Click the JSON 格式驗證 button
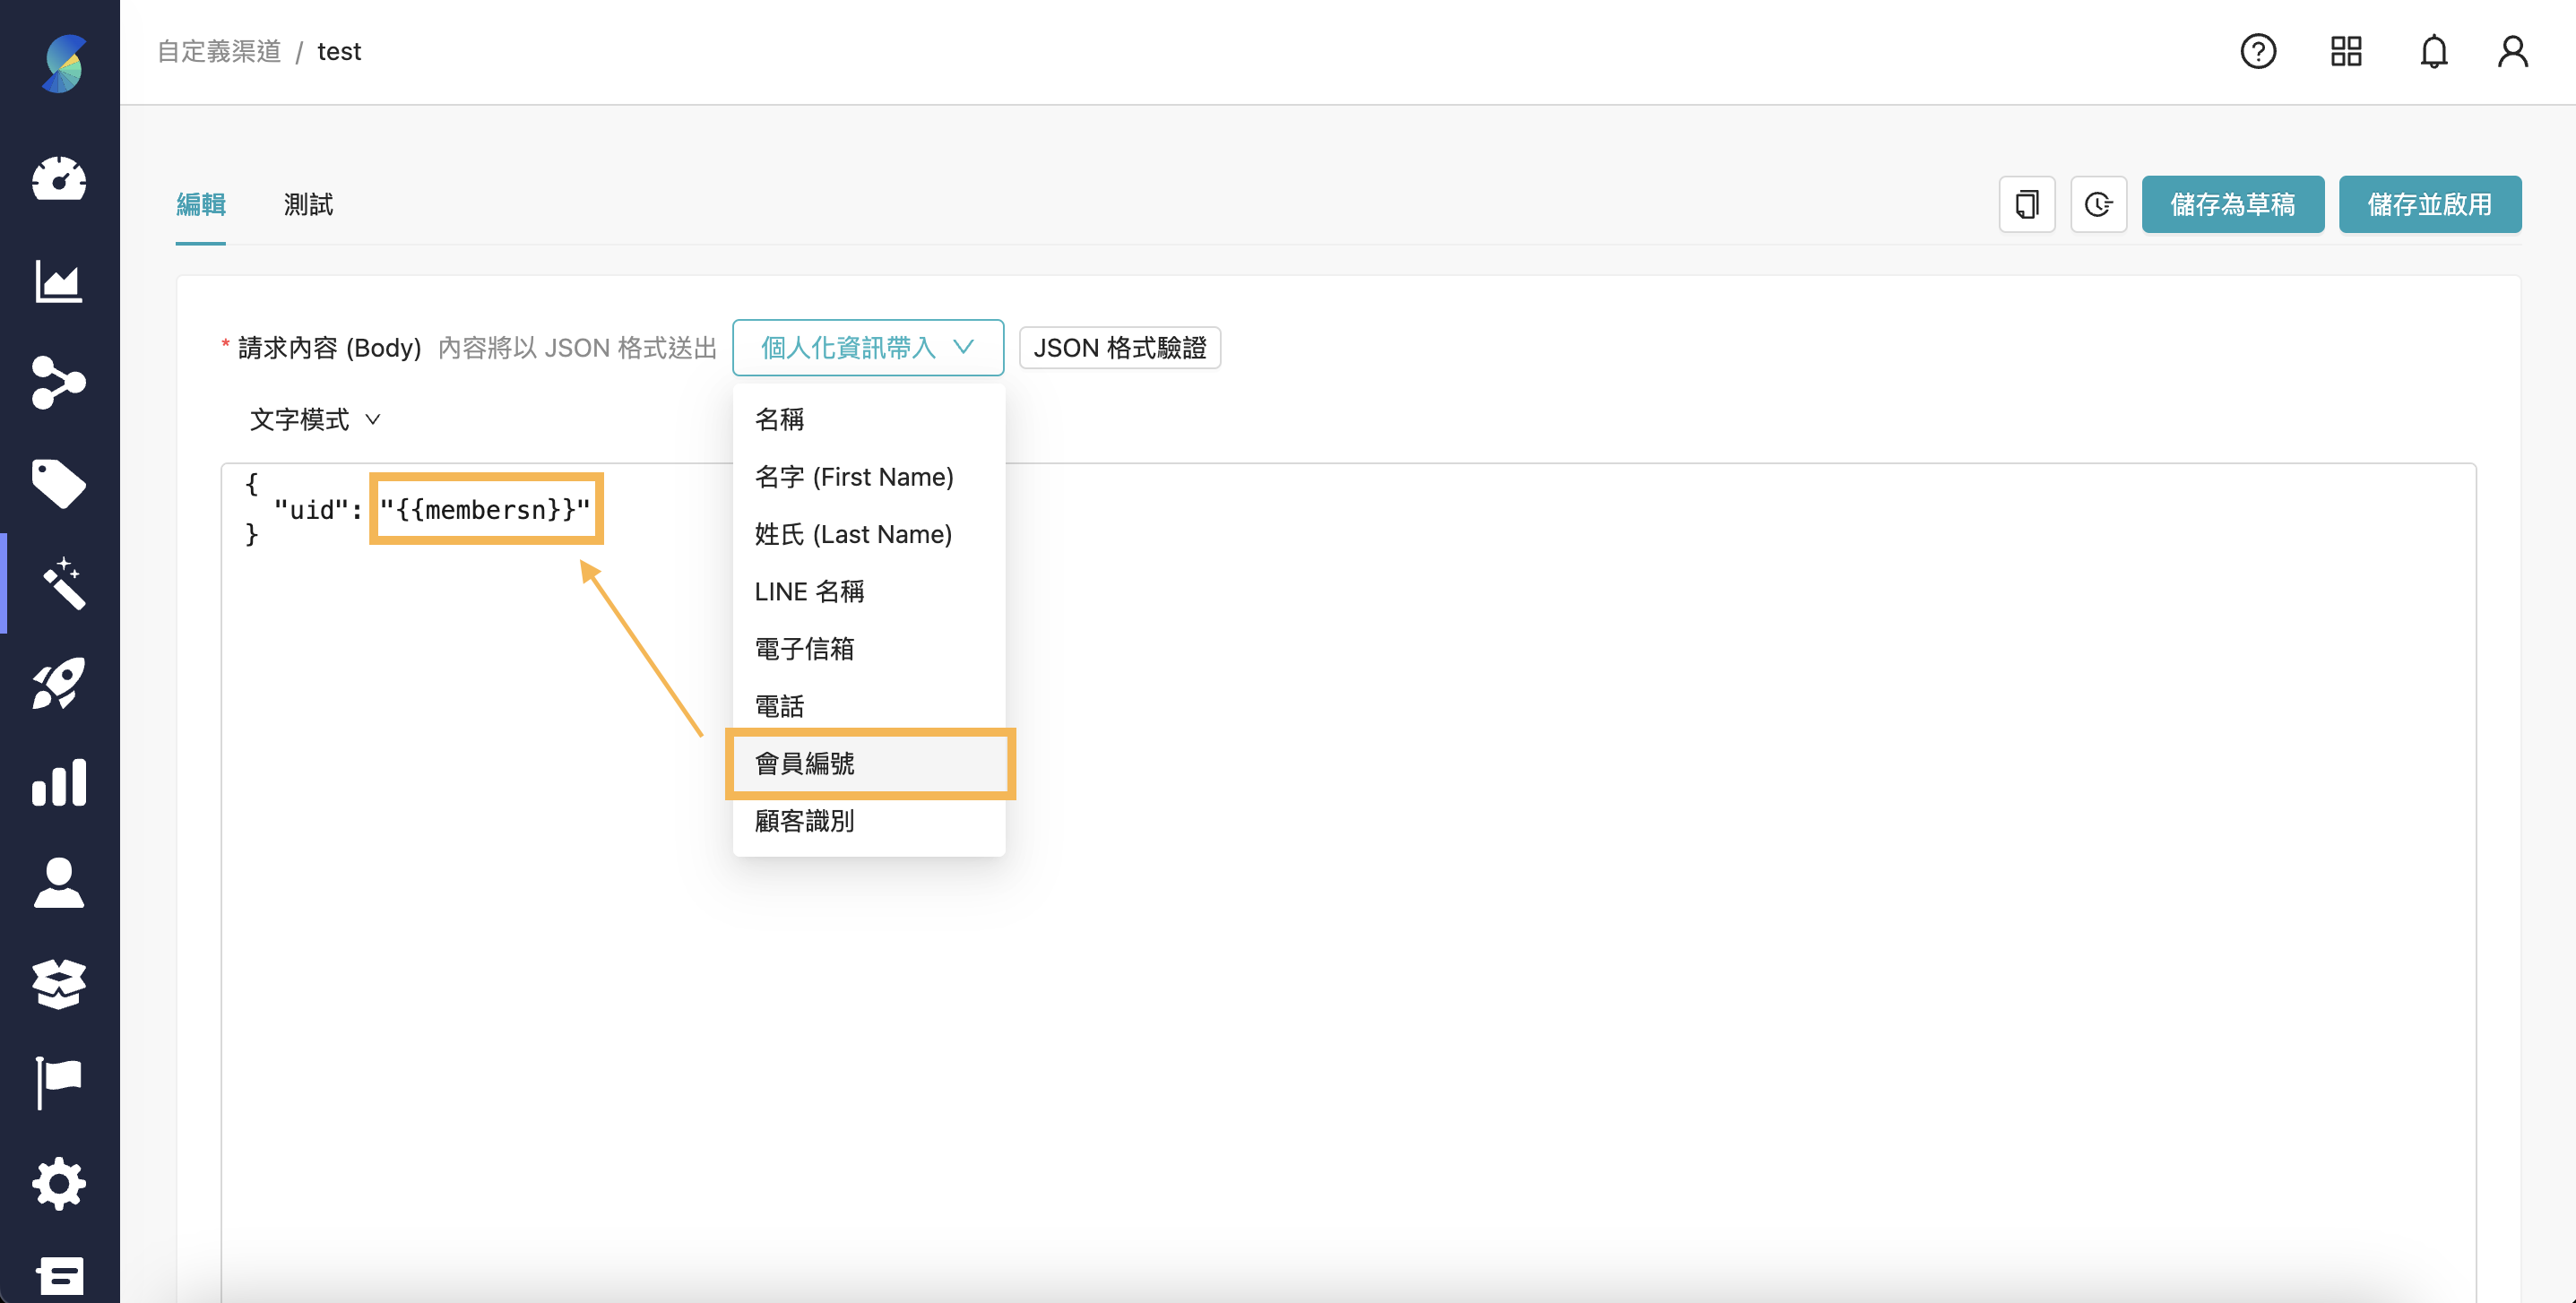2576x1303 pixels. [x=1119, y=347]
